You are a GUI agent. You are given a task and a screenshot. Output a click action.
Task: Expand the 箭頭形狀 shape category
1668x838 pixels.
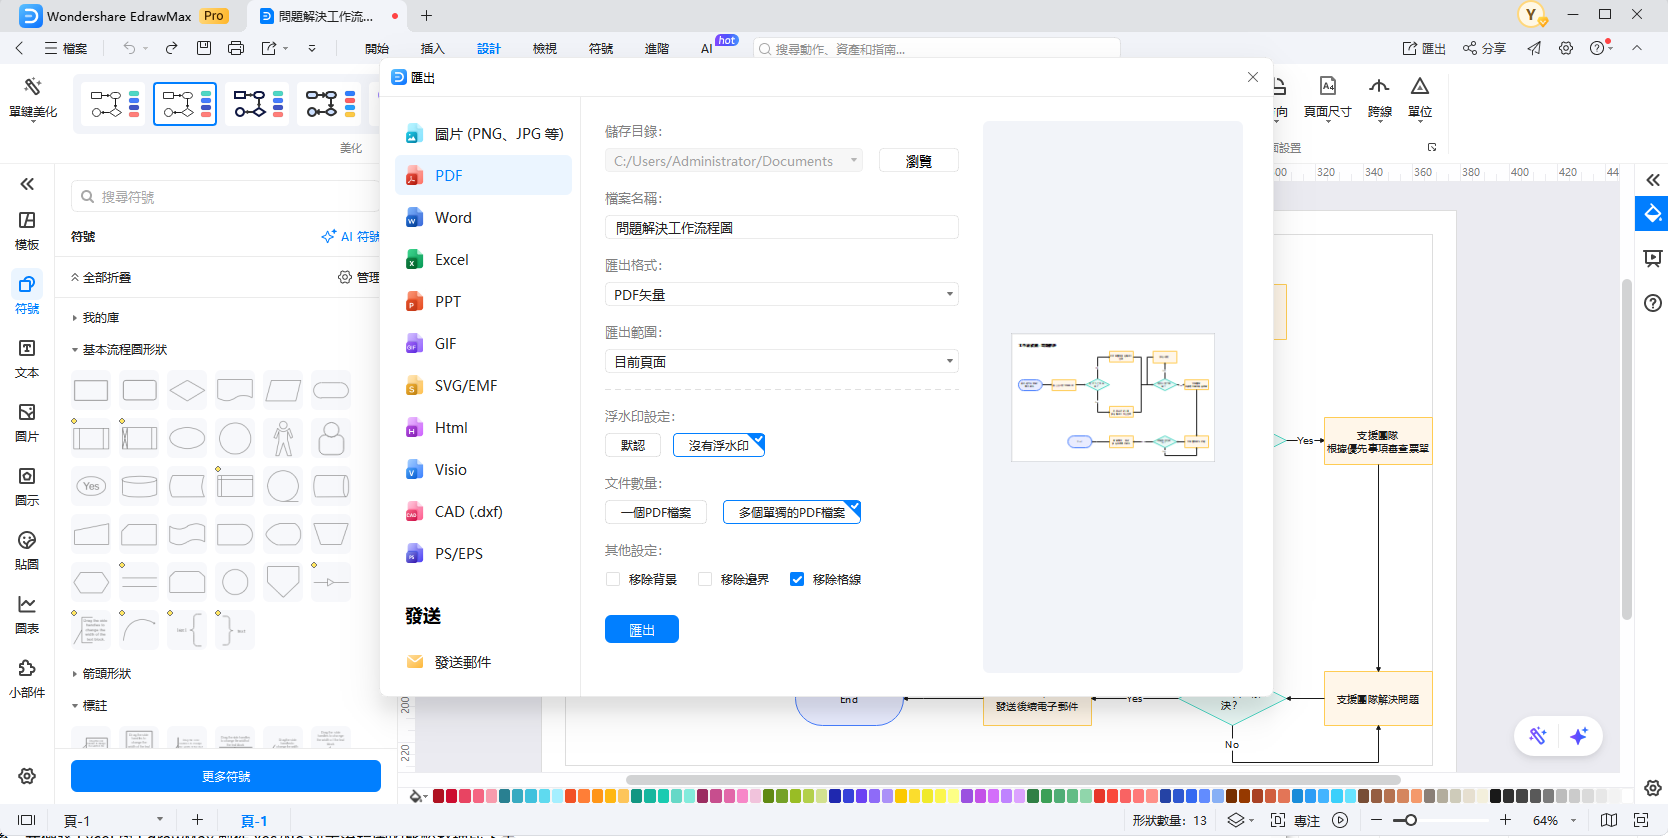pos(106,673)
